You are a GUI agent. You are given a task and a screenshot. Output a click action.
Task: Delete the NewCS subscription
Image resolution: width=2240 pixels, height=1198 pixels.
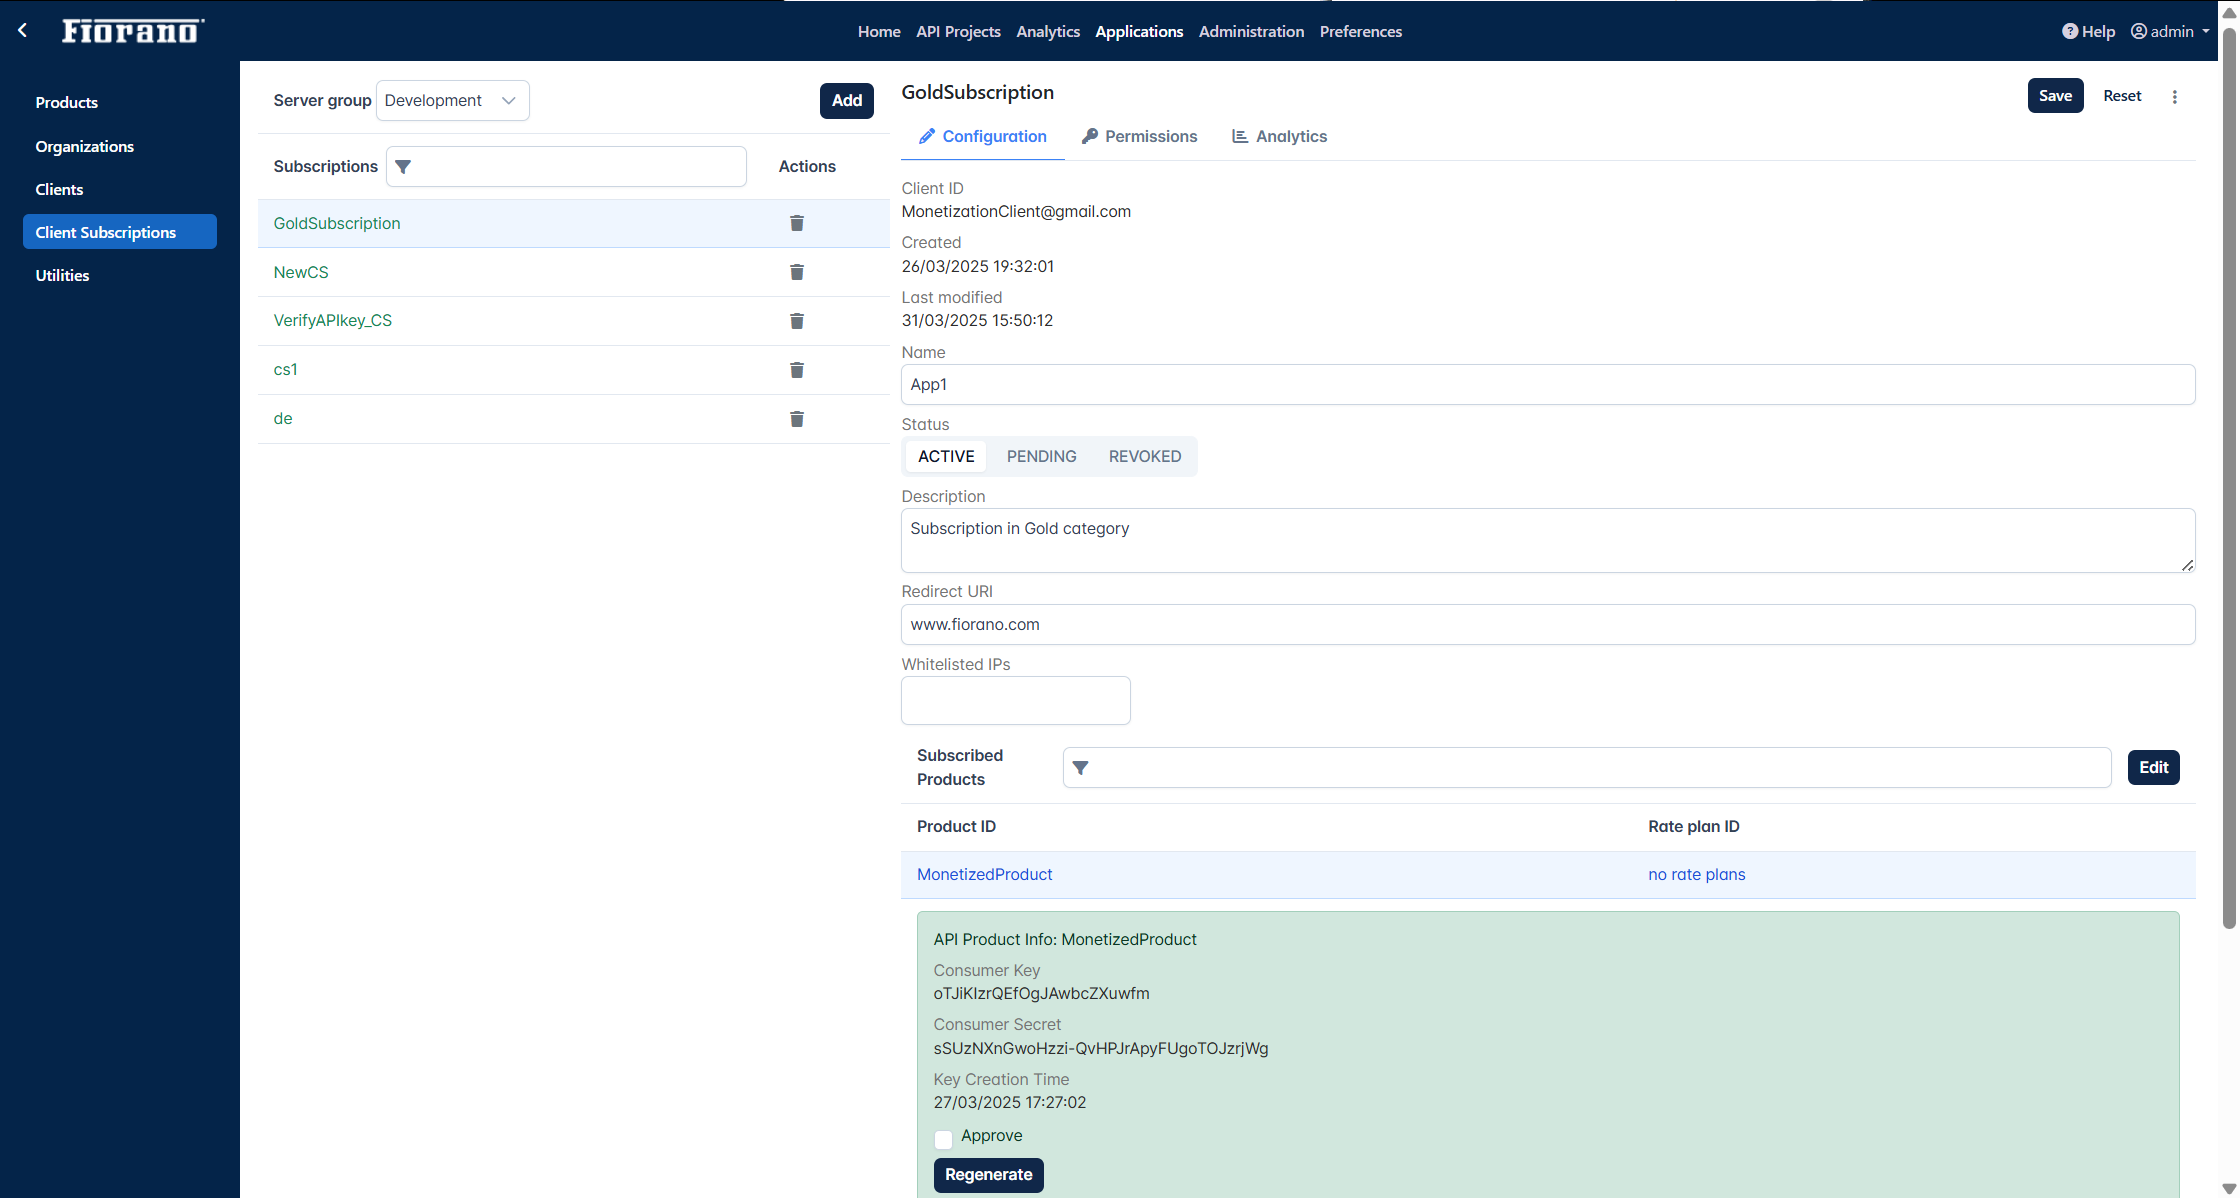[797, 272]
